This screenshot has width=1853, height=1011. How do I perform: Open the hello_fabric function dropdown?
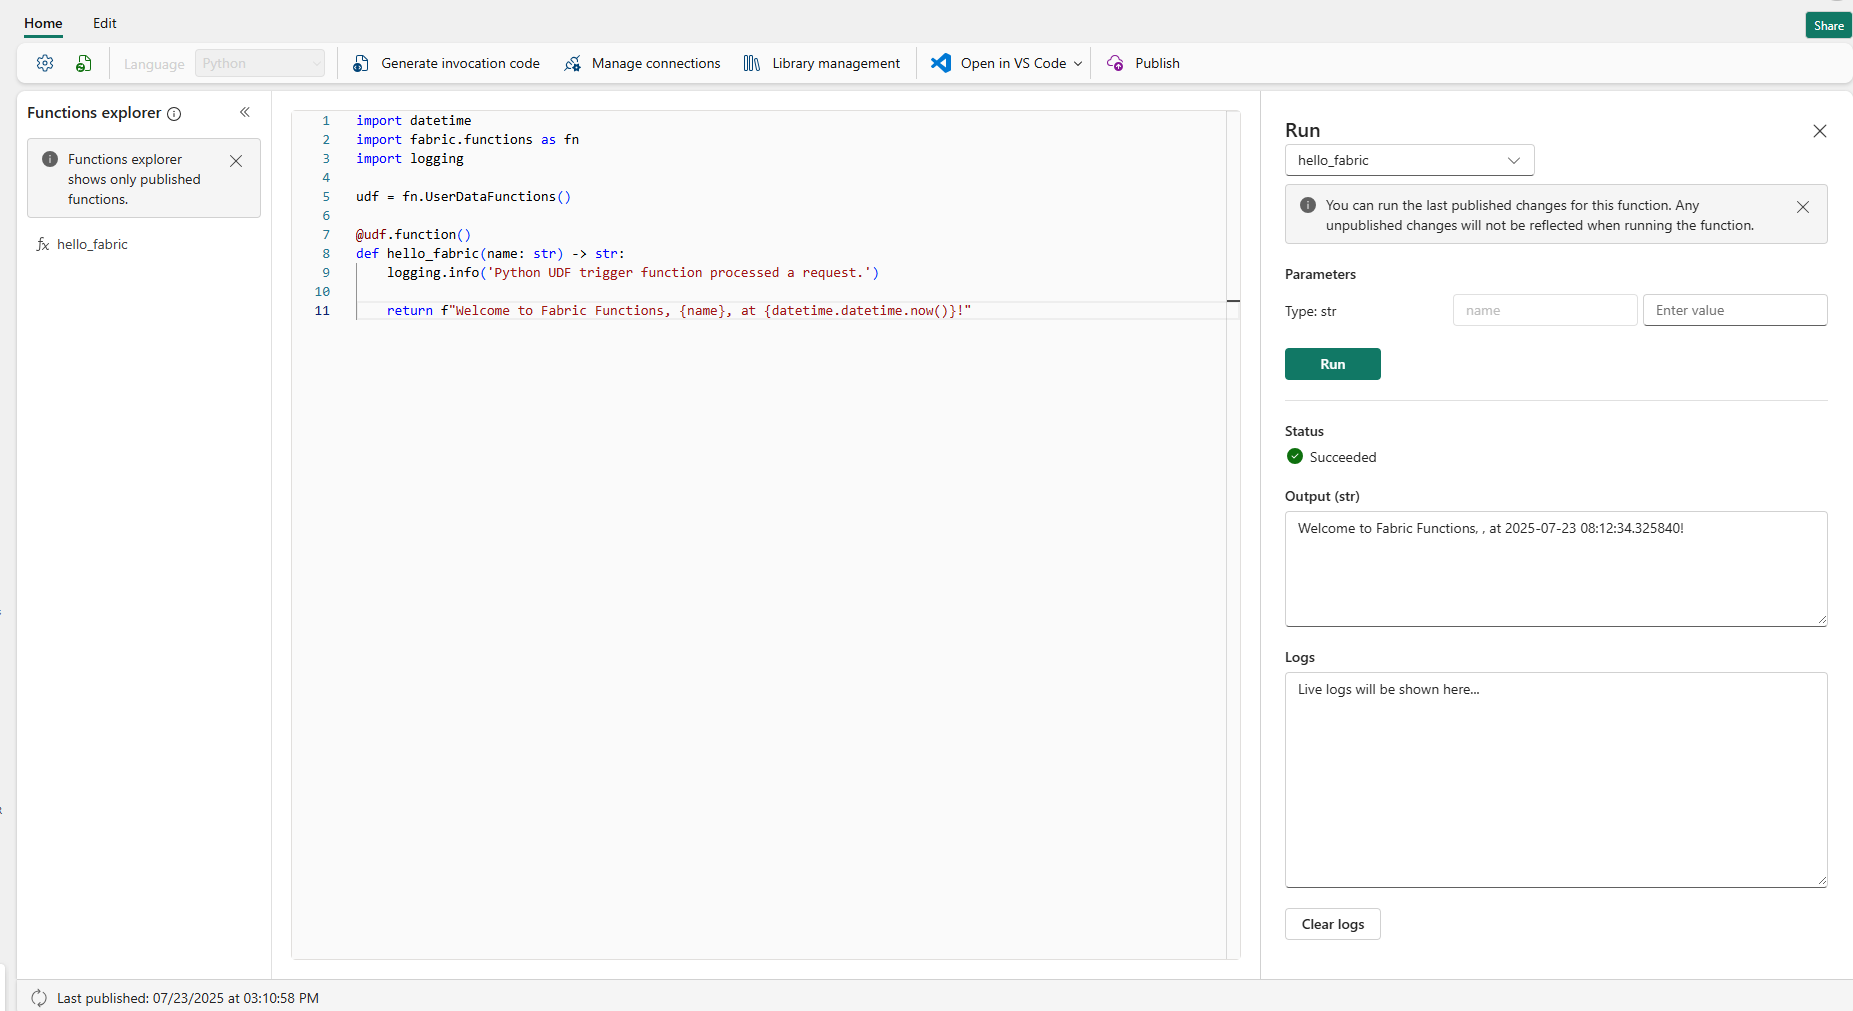coord(1409,160)
